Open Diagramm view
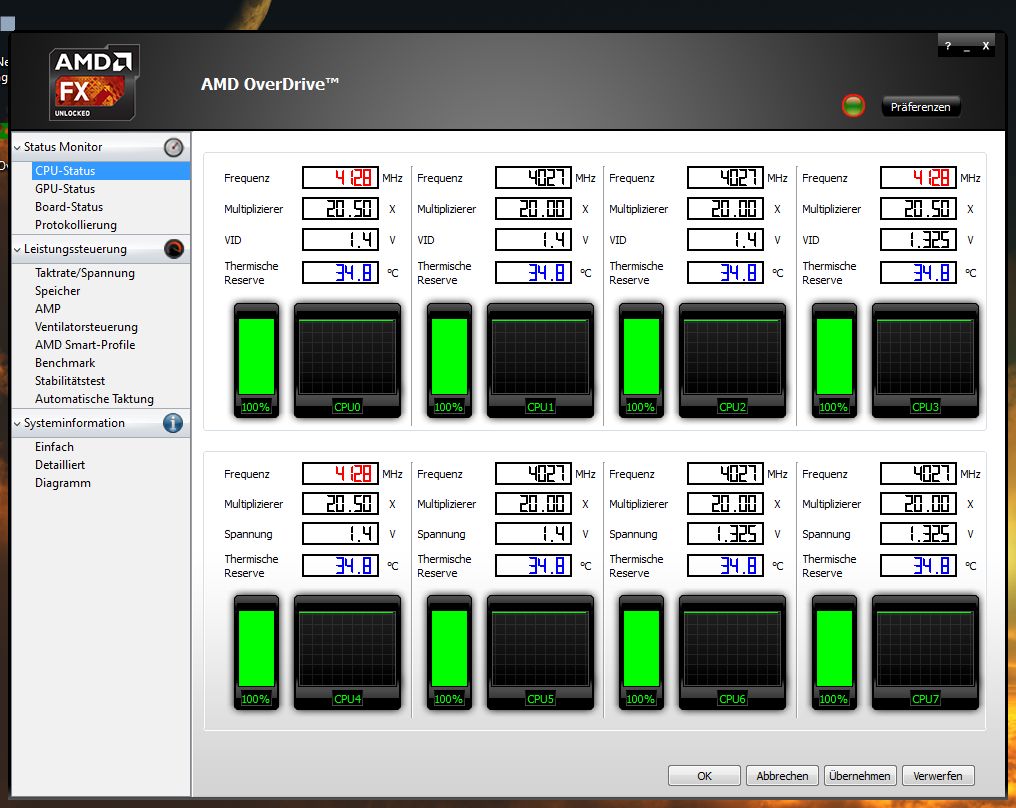 (63, 483)
